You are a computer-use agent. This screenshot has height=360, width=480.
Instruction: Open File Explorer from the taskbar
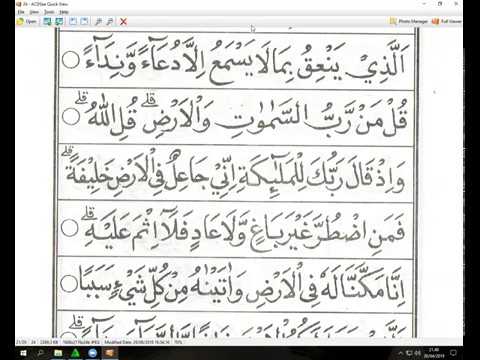pyautogui.click(x=58, y=353)
